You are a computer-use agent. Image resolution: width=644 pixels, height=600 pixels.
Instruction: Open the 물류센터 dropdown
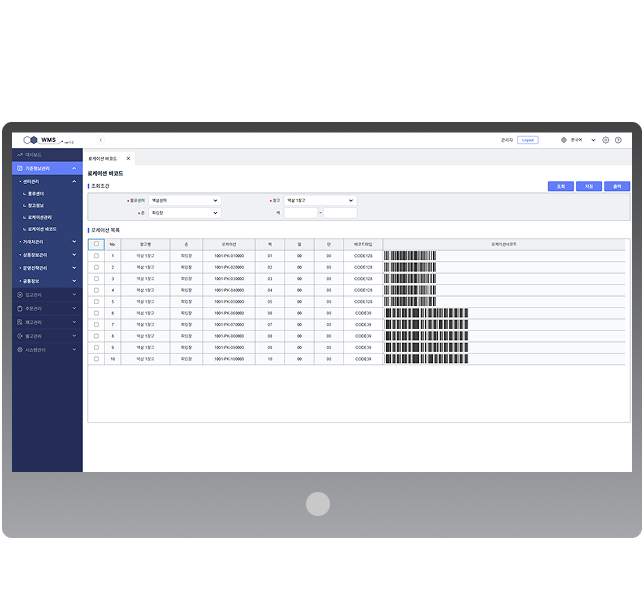coord(183,200)
